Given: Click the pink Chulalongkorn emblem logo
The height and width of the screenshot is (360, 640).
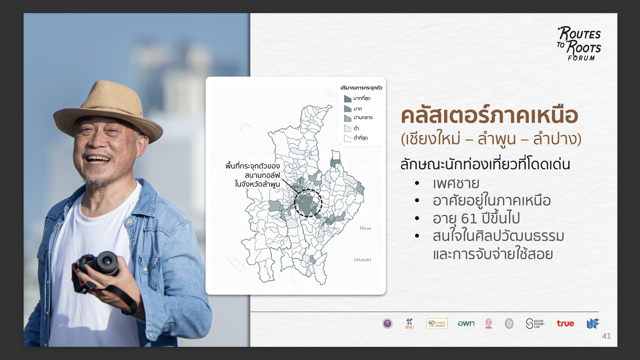Looking at the screenshot, I should coord(489,324).
